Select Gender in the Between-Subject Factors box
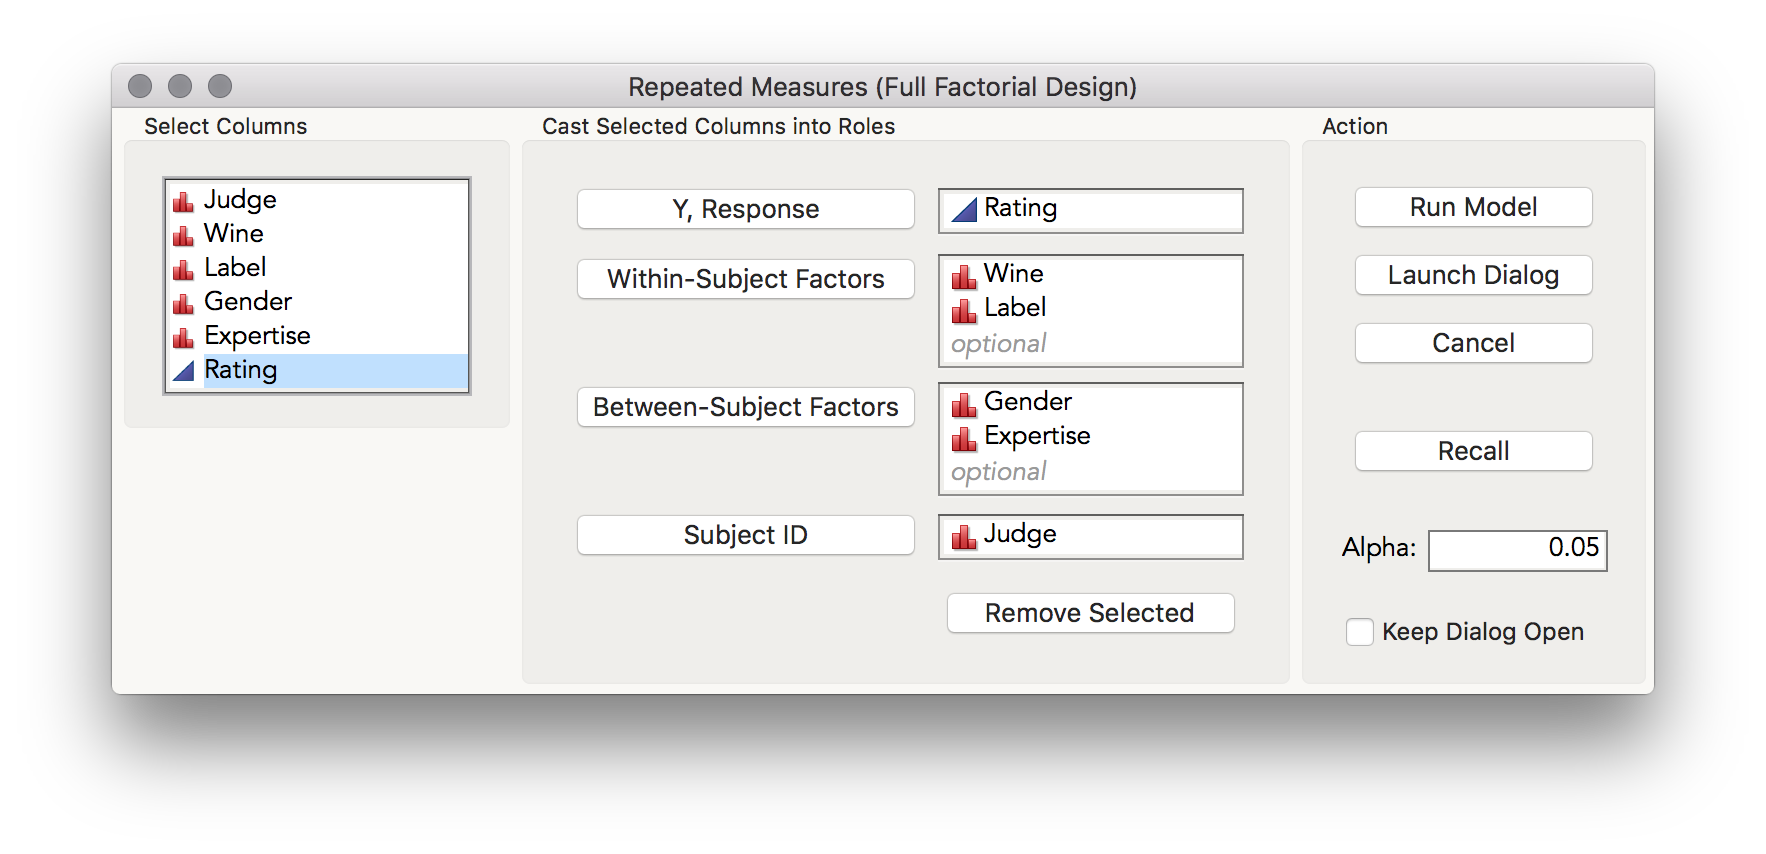 point(1028,402)
